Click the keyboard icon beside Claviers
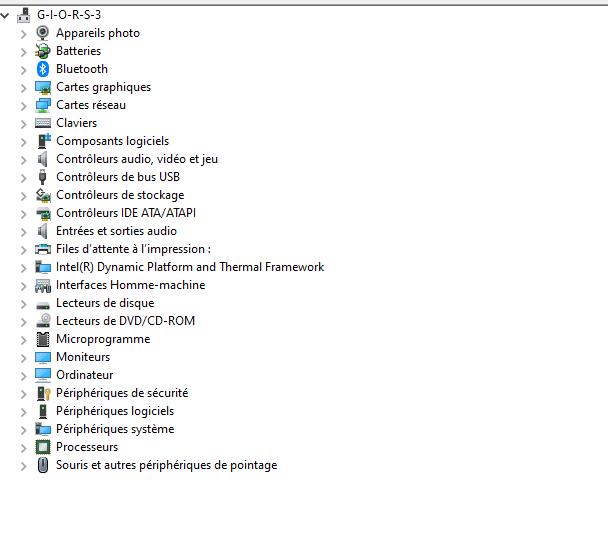 point(43,123)
